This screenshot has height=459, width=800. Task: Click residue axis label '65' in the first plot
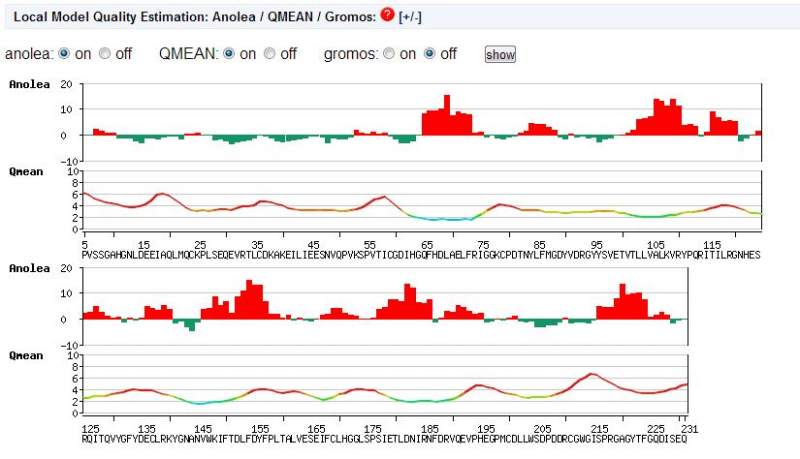click(427, 245)
